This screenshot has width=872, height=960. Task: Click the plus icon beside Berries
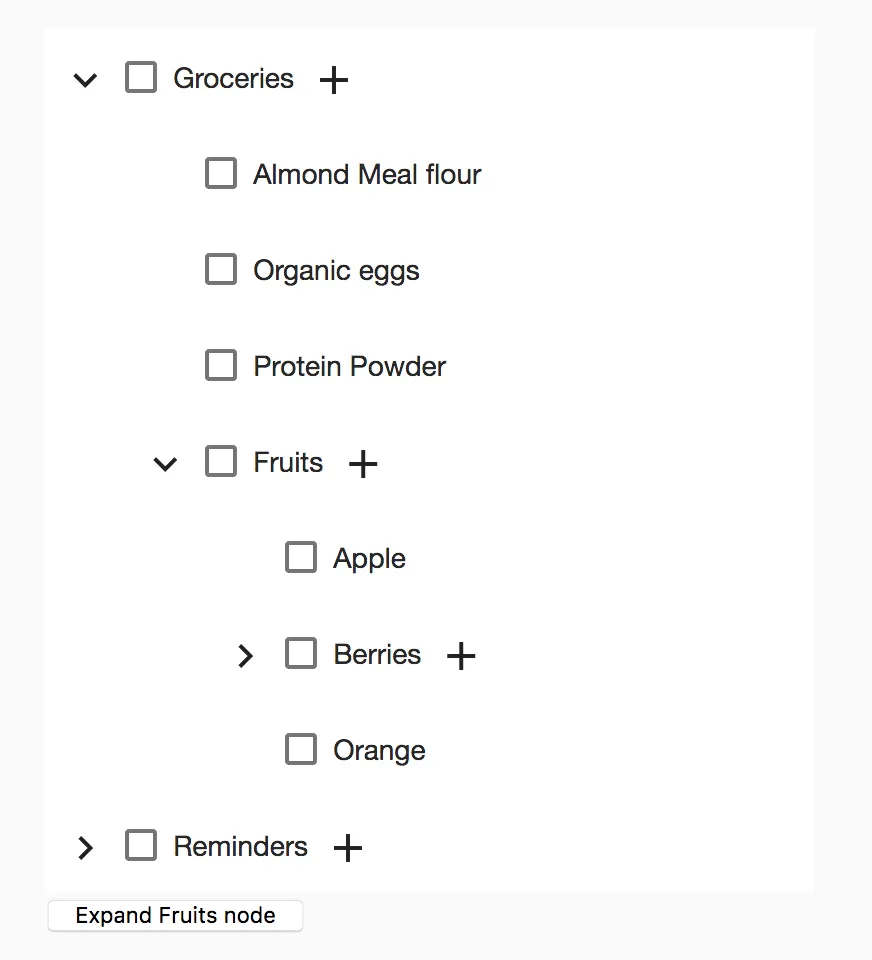coord(460,656)
